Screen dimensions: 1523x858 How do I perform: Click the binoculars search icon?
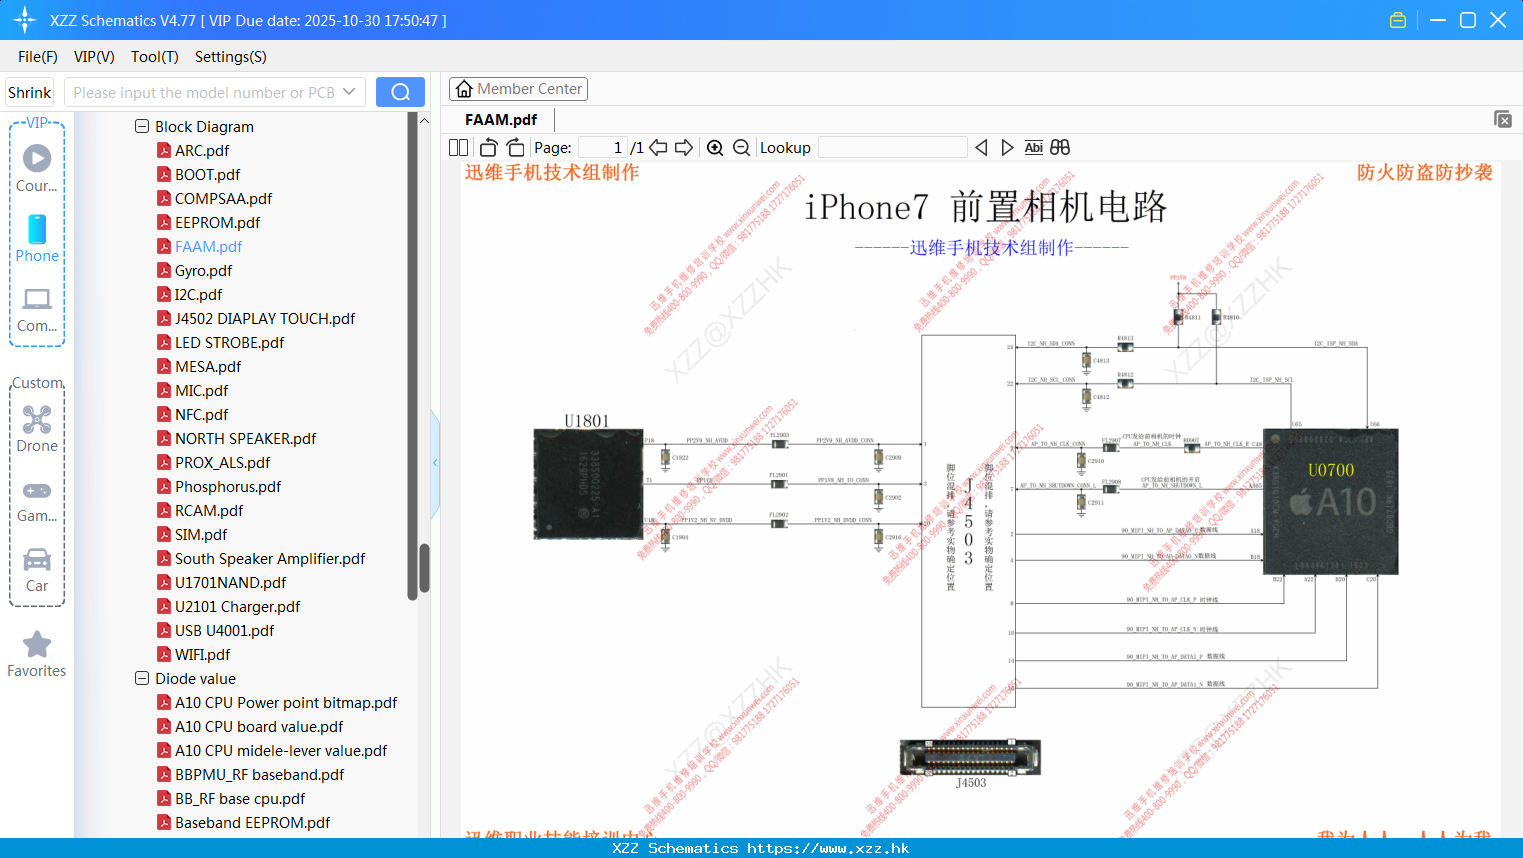tap(1060, 147)
